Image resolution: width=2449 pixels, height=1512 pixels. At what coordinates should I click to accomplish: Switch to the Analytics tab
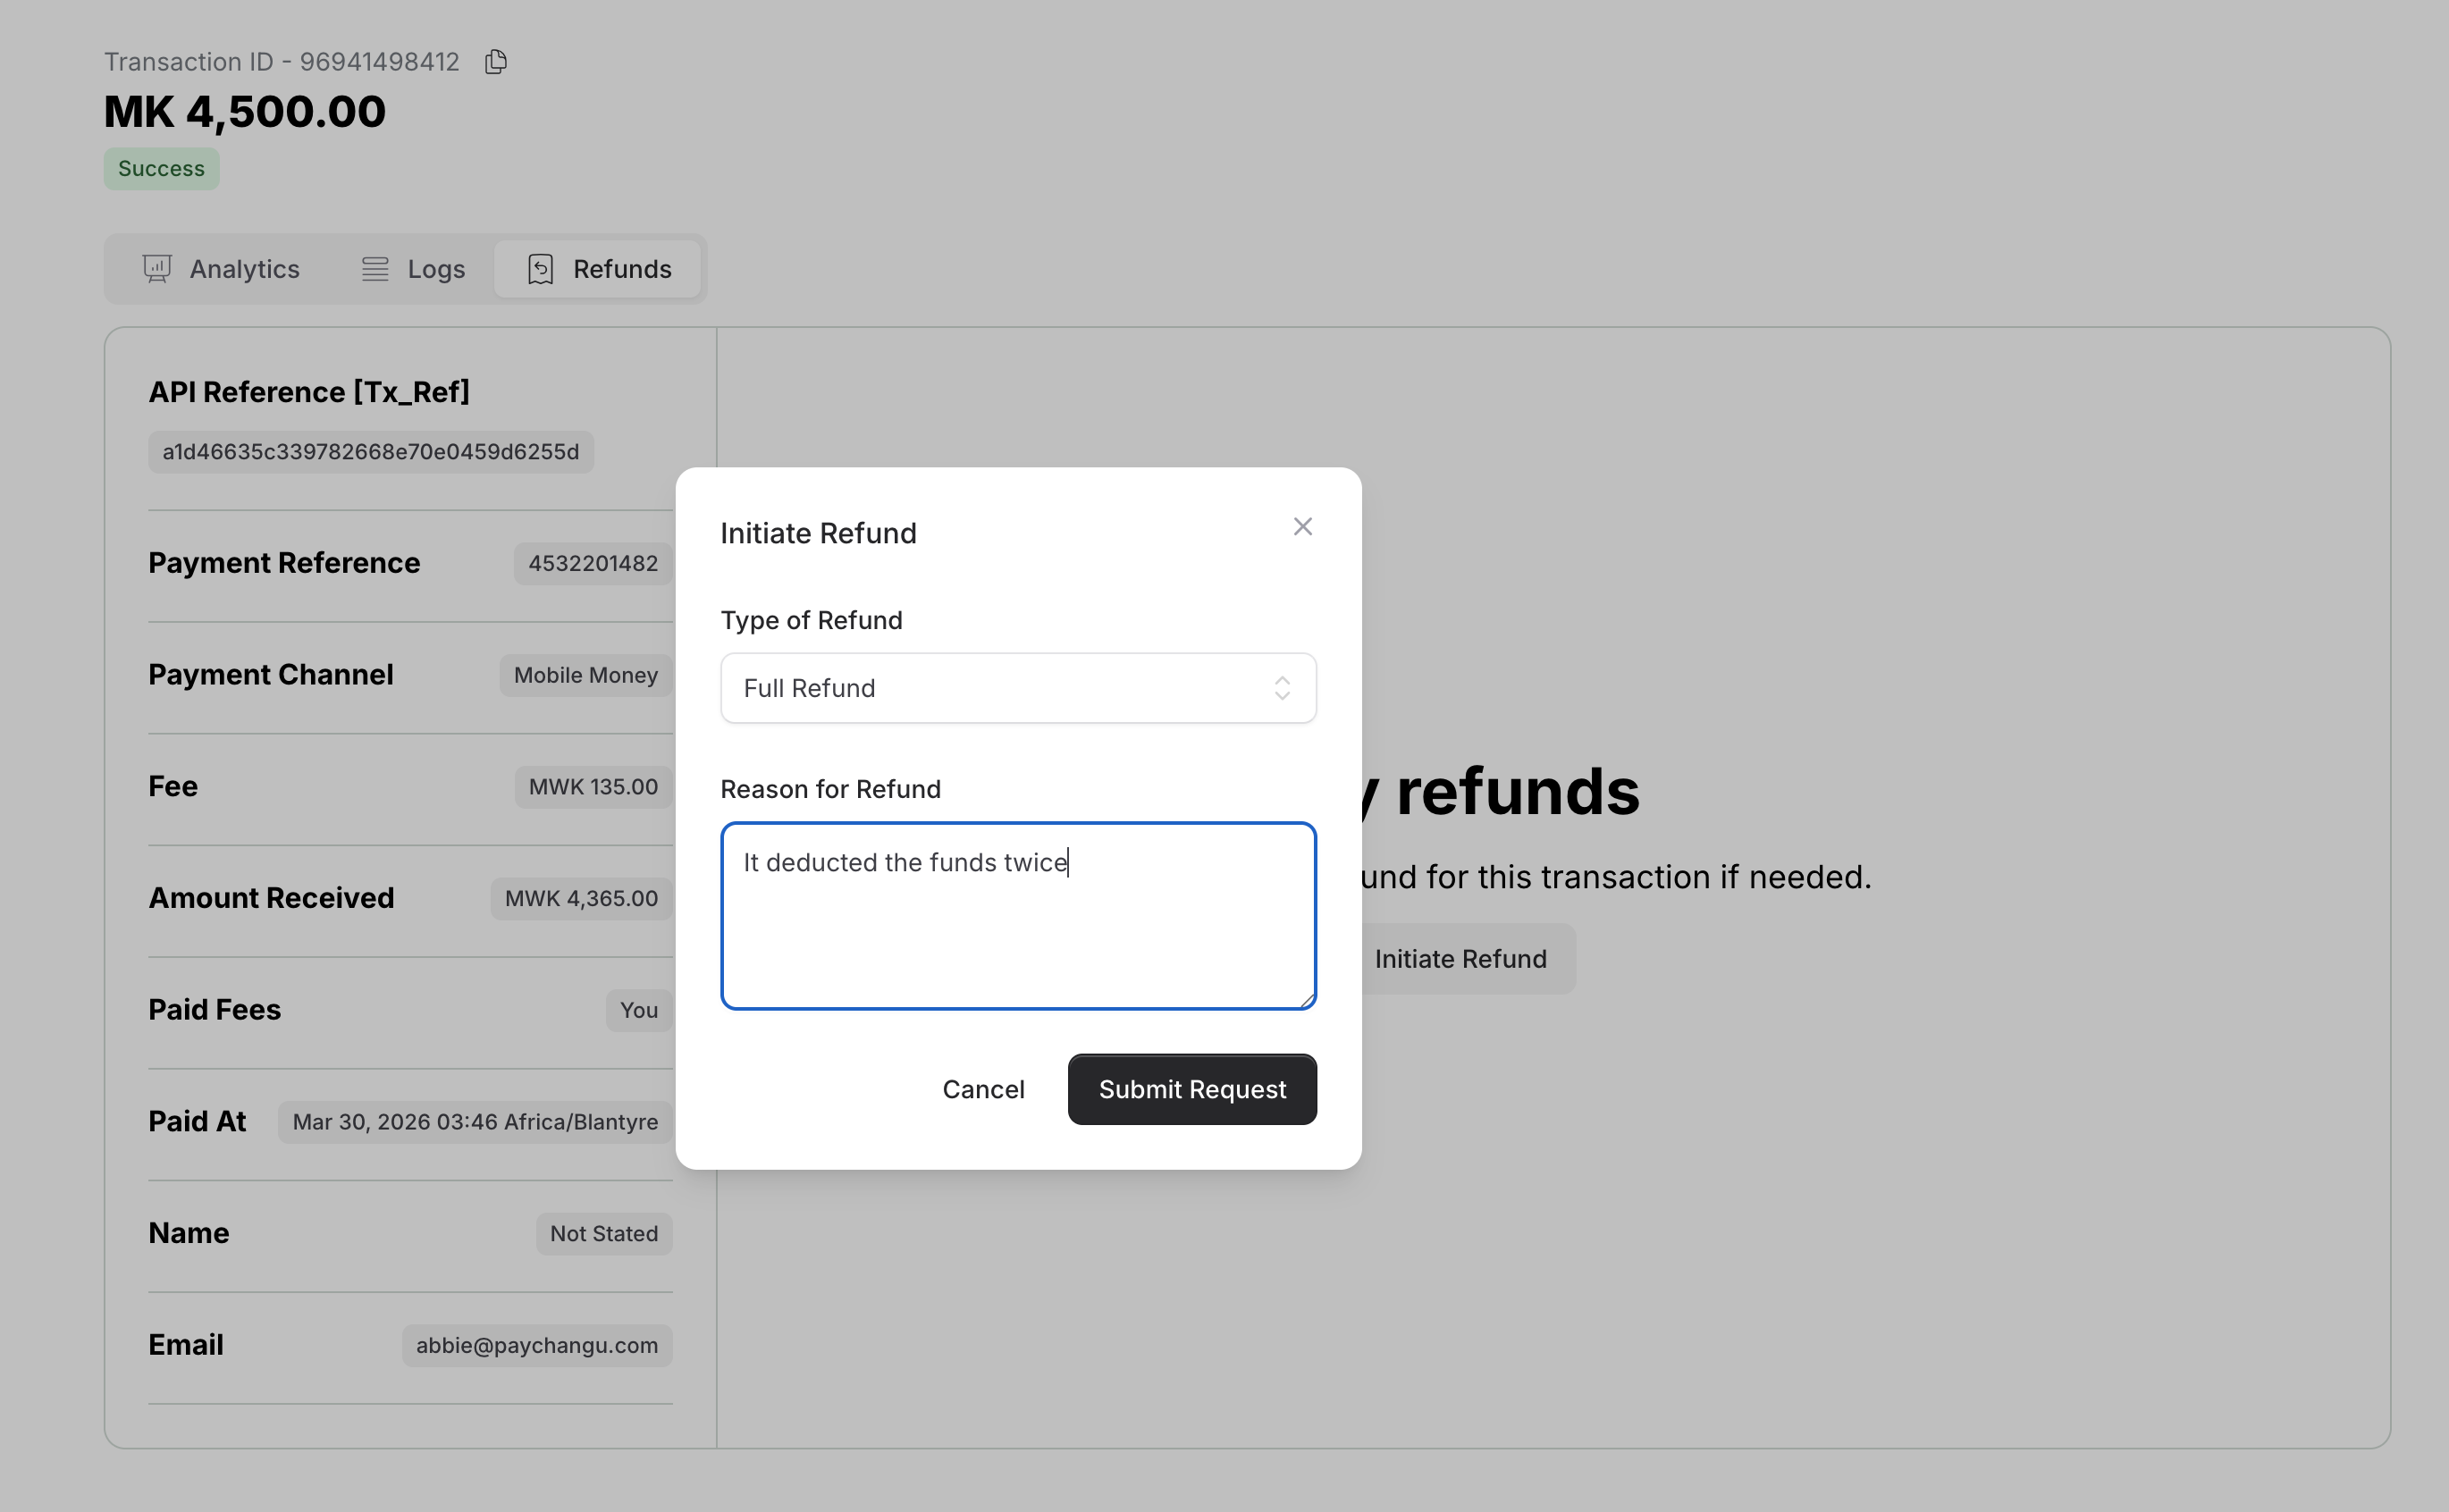click(222, 269)
